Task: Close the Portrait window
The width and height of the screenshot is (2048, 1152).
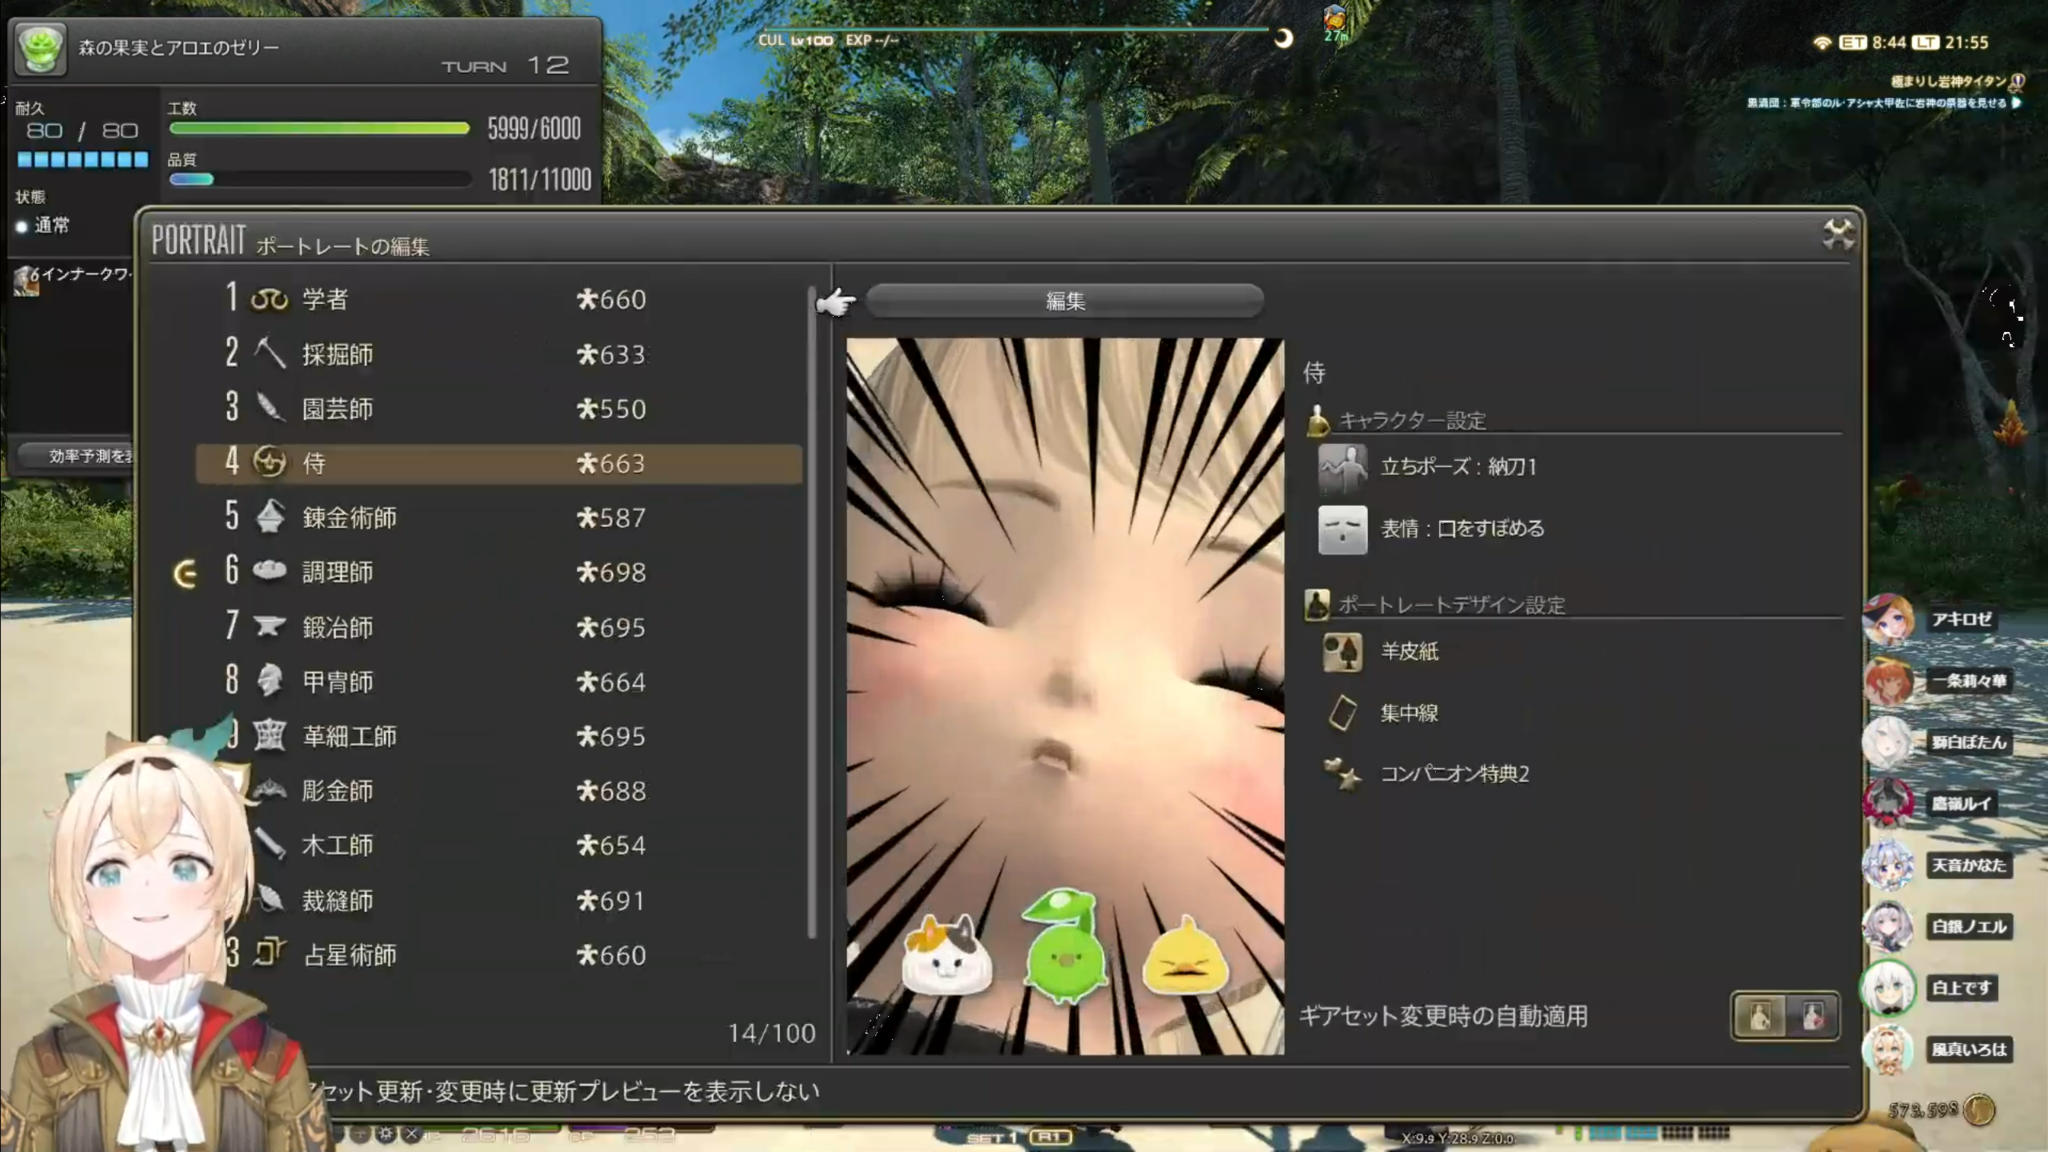Action: (x=1838, y=234)
